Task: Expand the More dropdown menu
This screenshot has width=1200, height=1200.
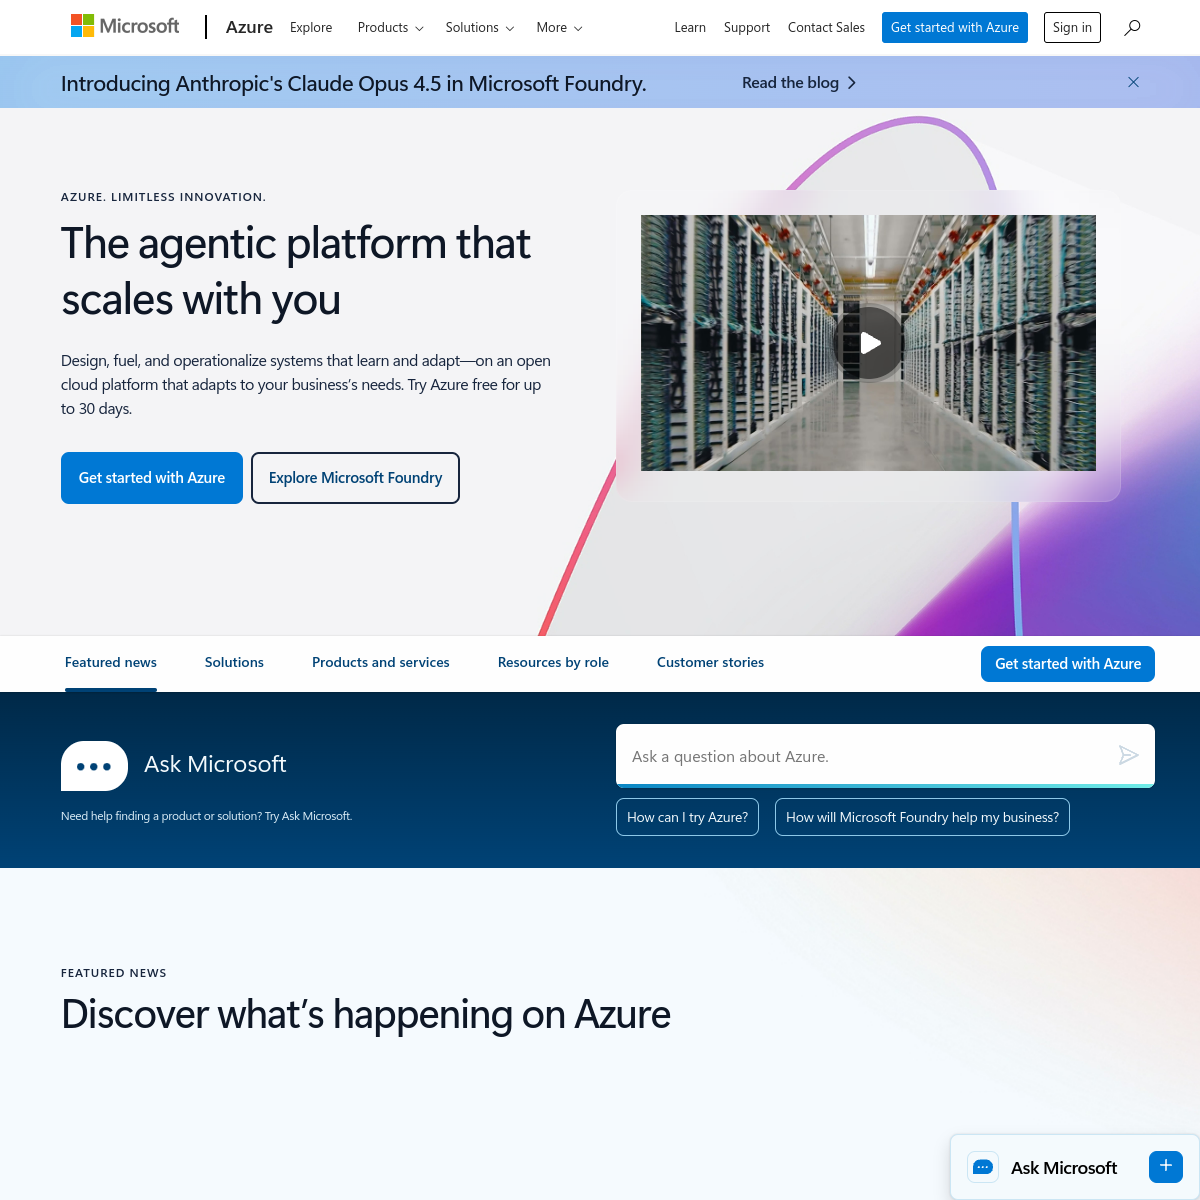Action: (x=559, y=28)
